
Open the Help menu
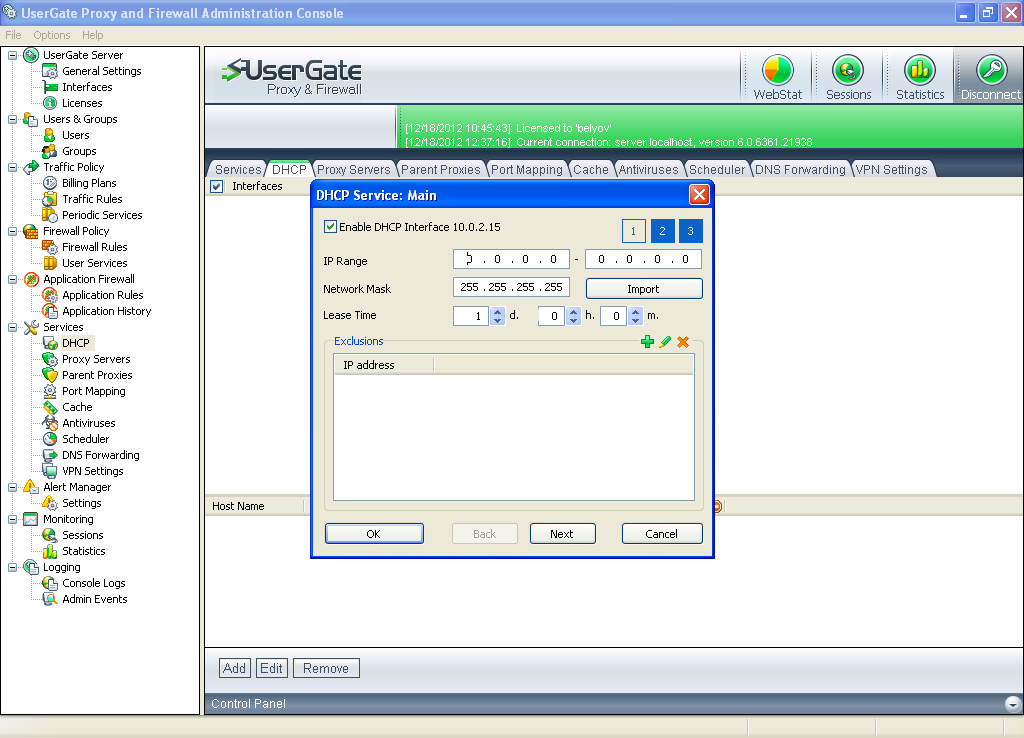[x=92, y=35]
